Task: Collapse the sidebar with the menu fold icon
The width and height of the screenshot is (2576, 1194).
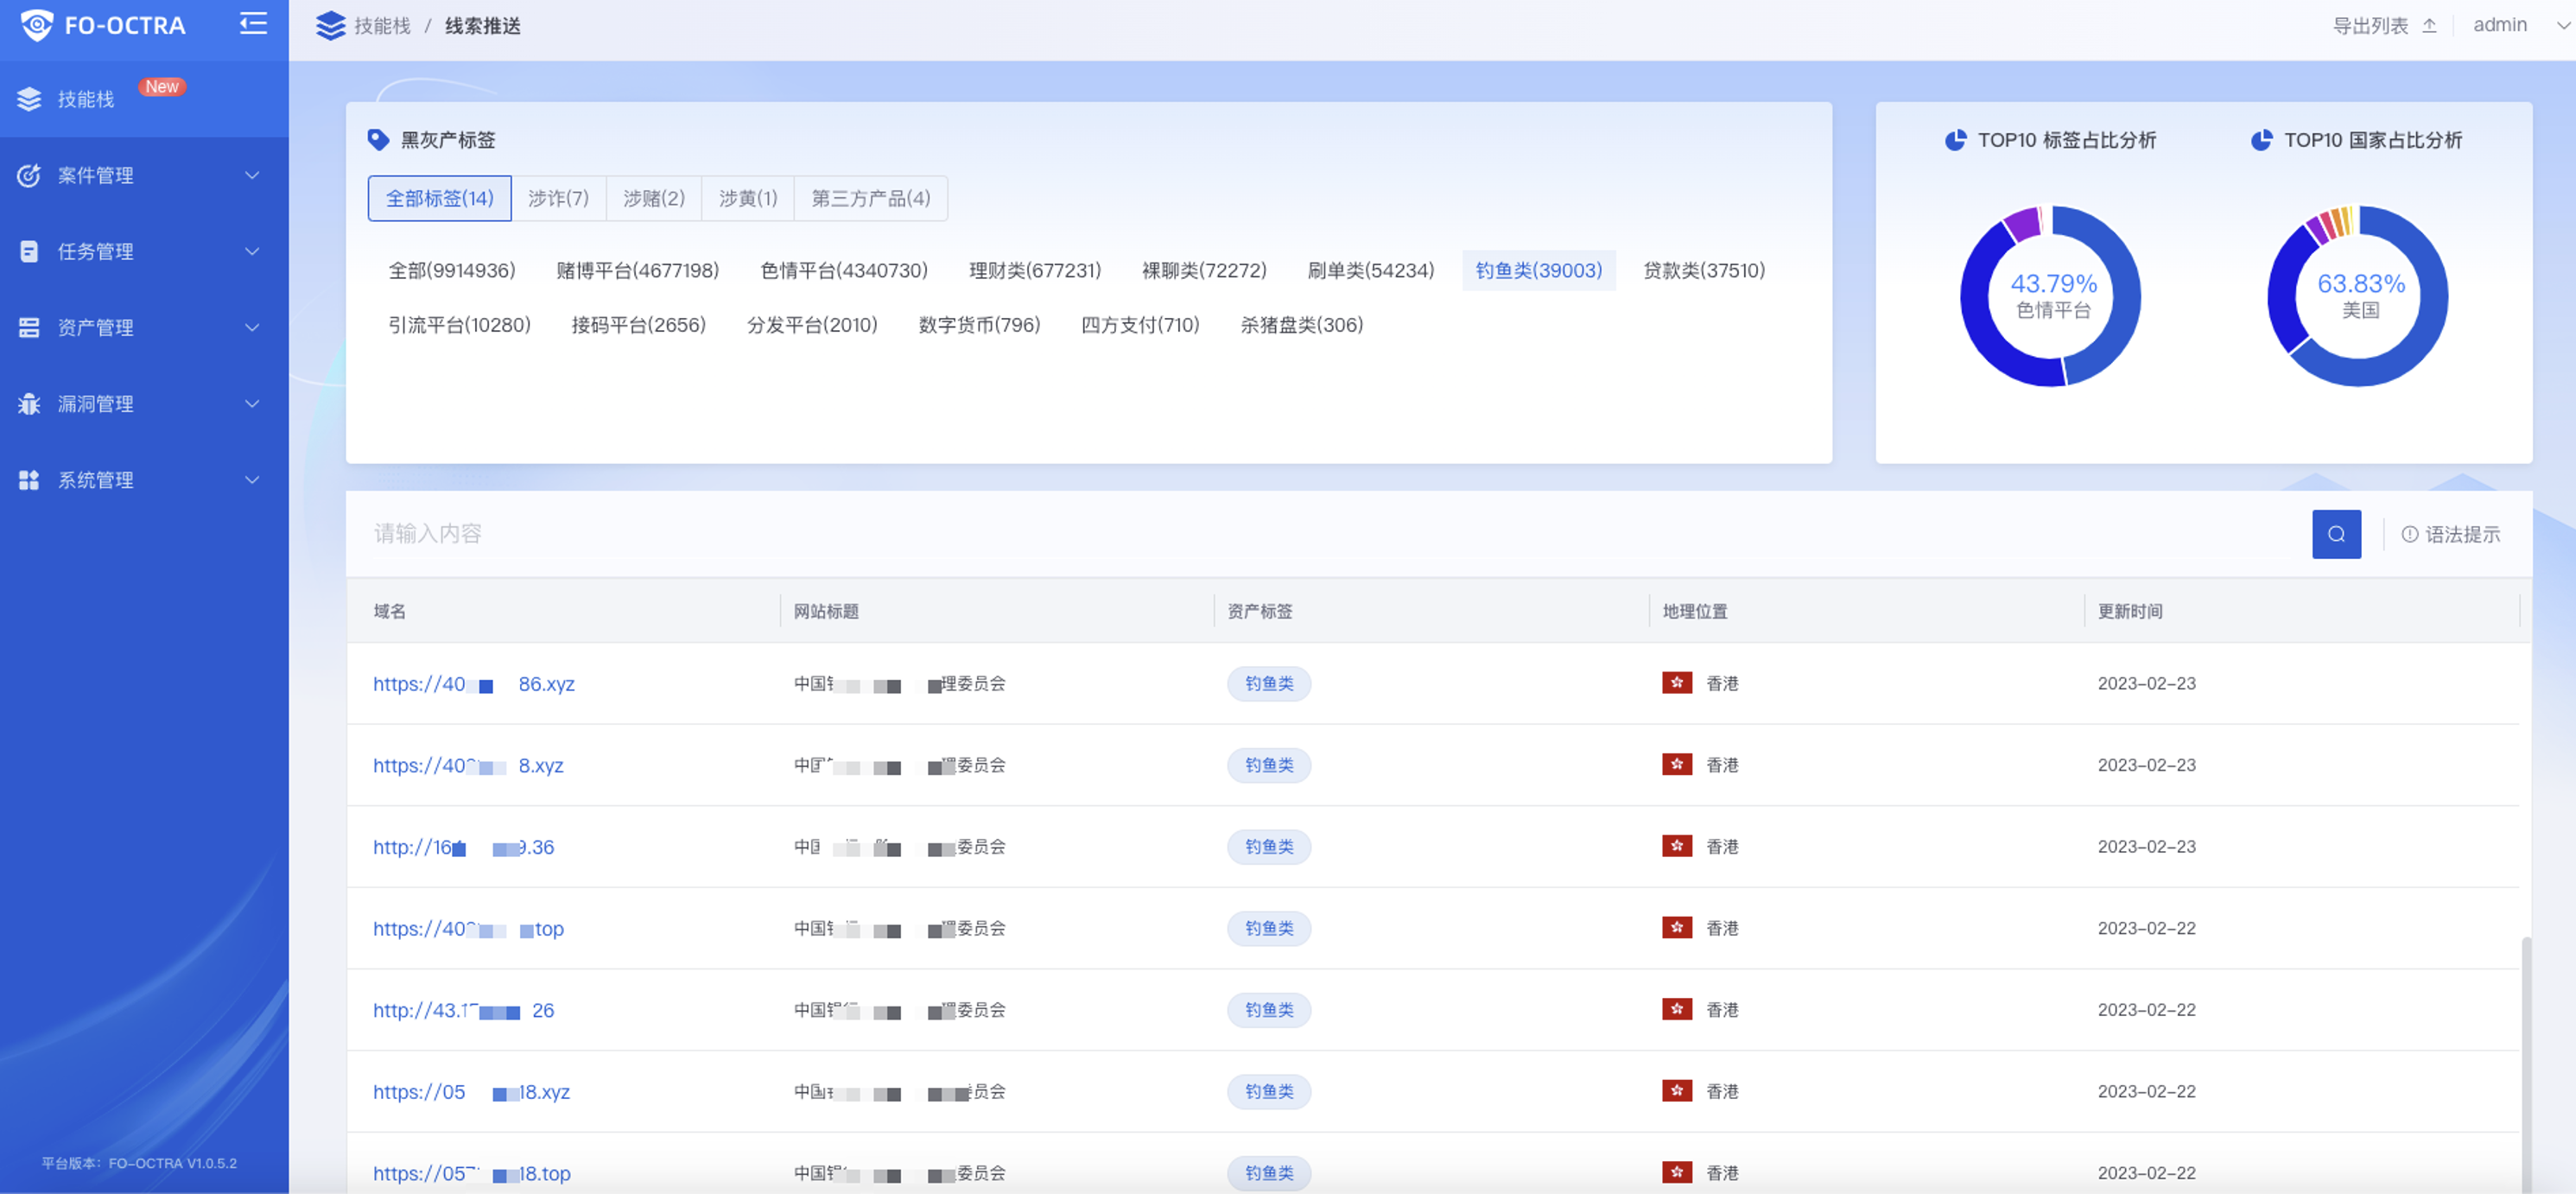Action: pyautogui.click(x=253, y=23)
